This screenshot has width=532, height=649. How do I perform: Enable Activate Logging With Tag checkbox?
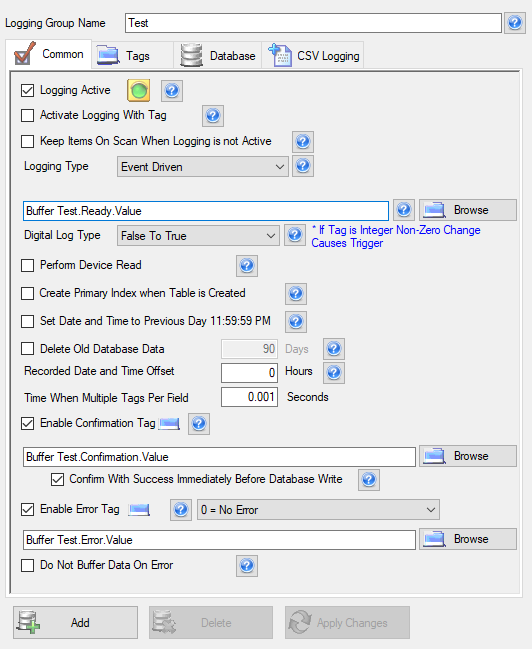27,115
